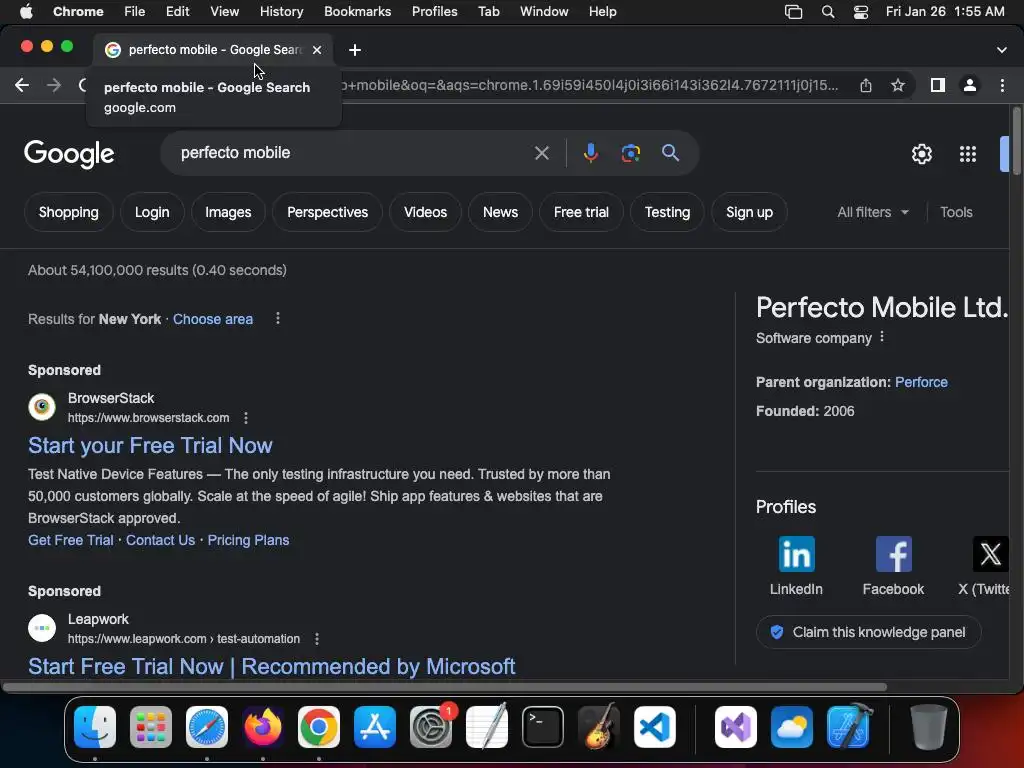
Task: Open Leapwork Start Free Trial Now link
Action: click(x=272, y=666)
